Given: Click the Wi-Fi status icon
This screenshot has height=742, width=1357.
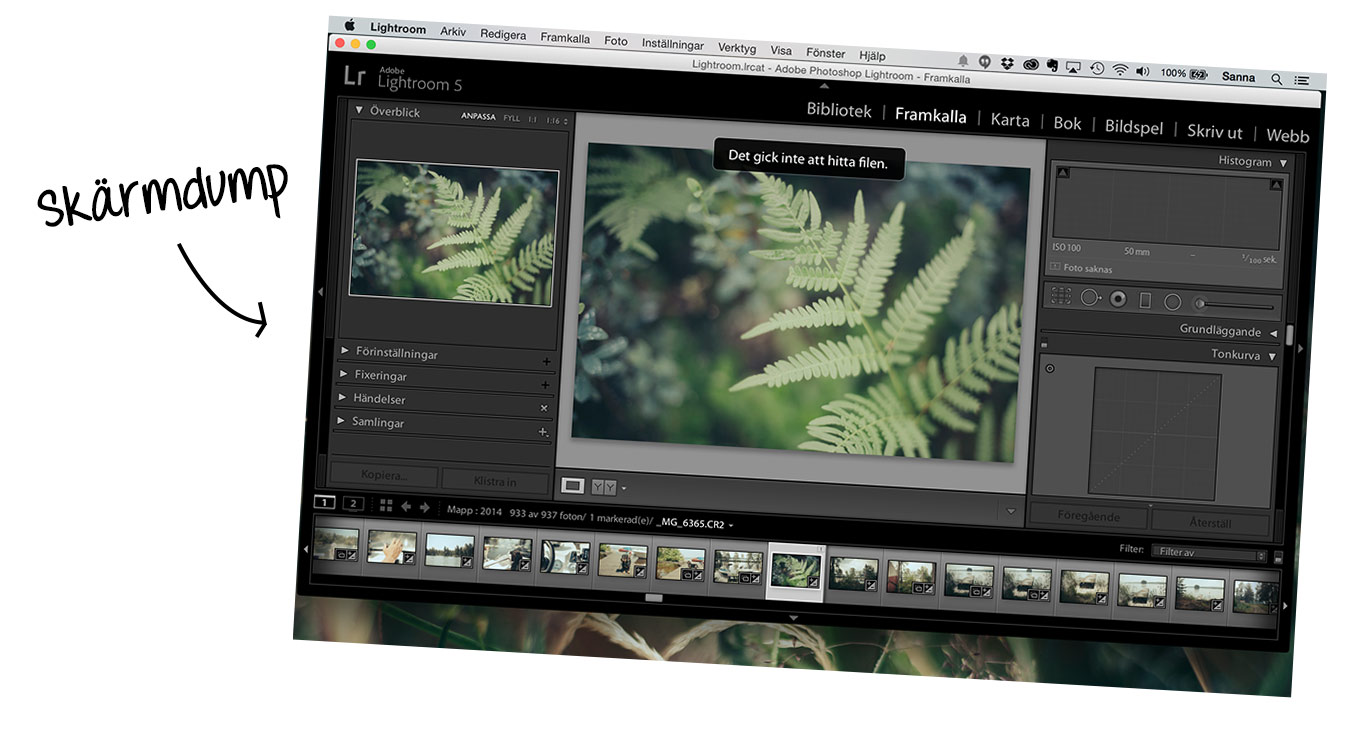Looking at the screenshot, I should pyautogui.click(x=1120, y=70).
